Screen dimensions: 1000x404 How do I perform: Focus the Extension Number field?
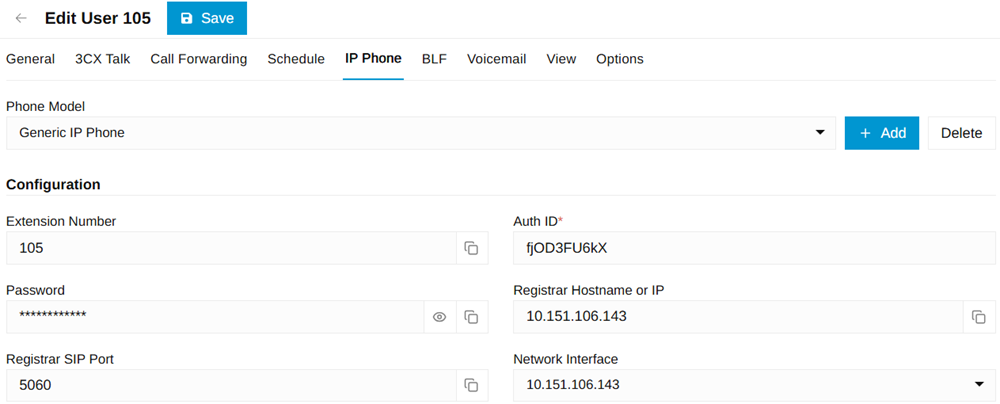(231, 248)
